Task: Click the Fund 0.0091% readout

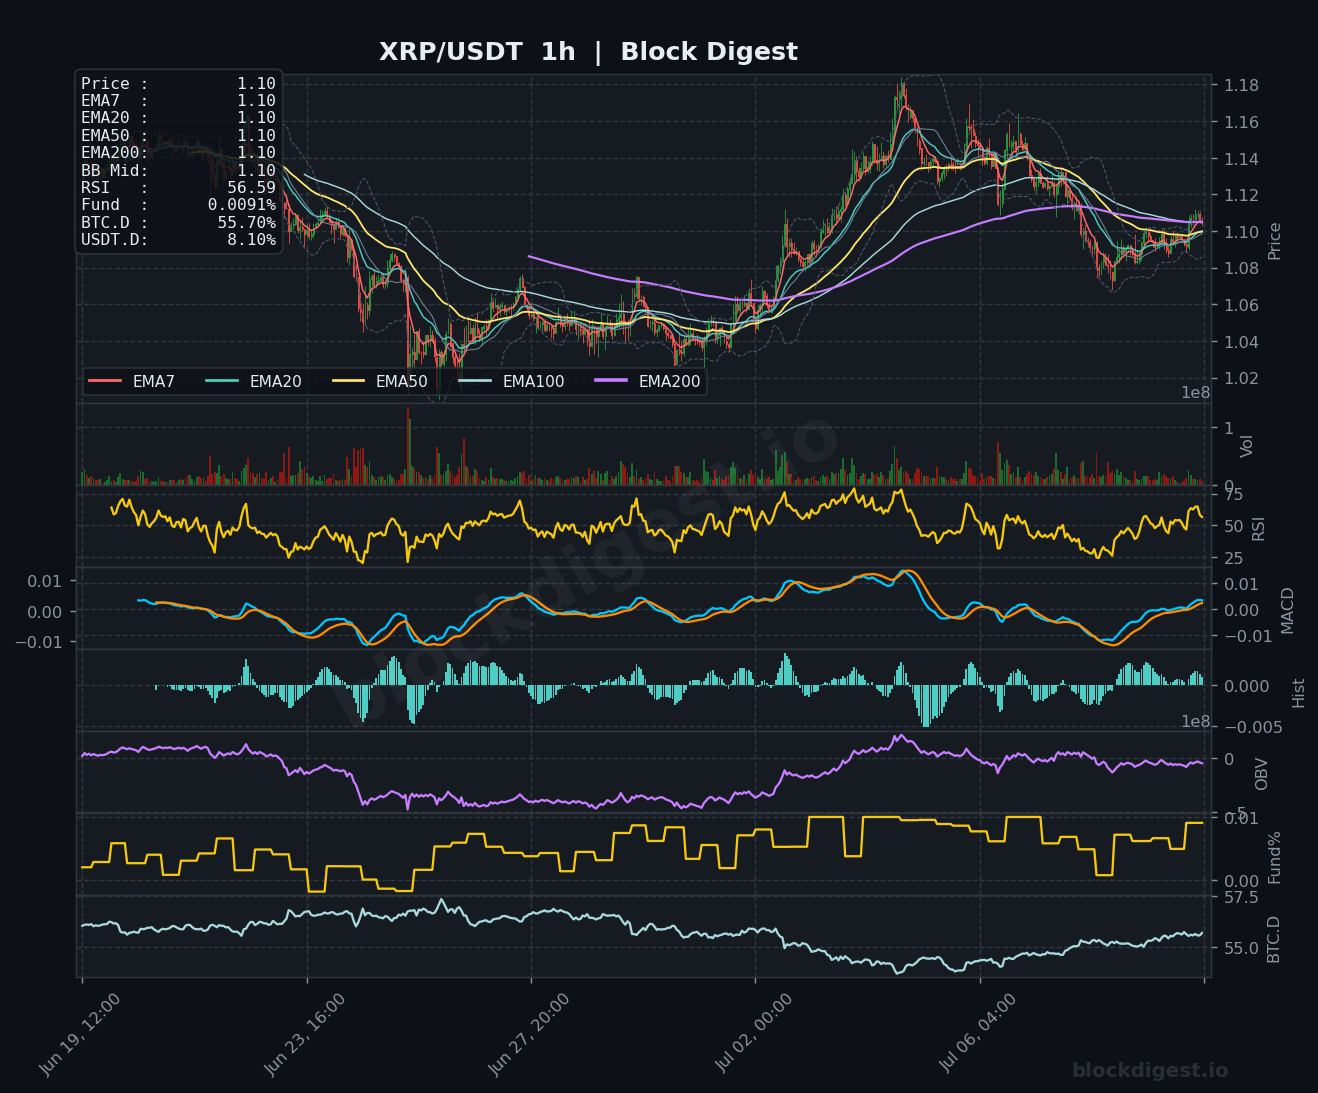Action: (178, 205)
